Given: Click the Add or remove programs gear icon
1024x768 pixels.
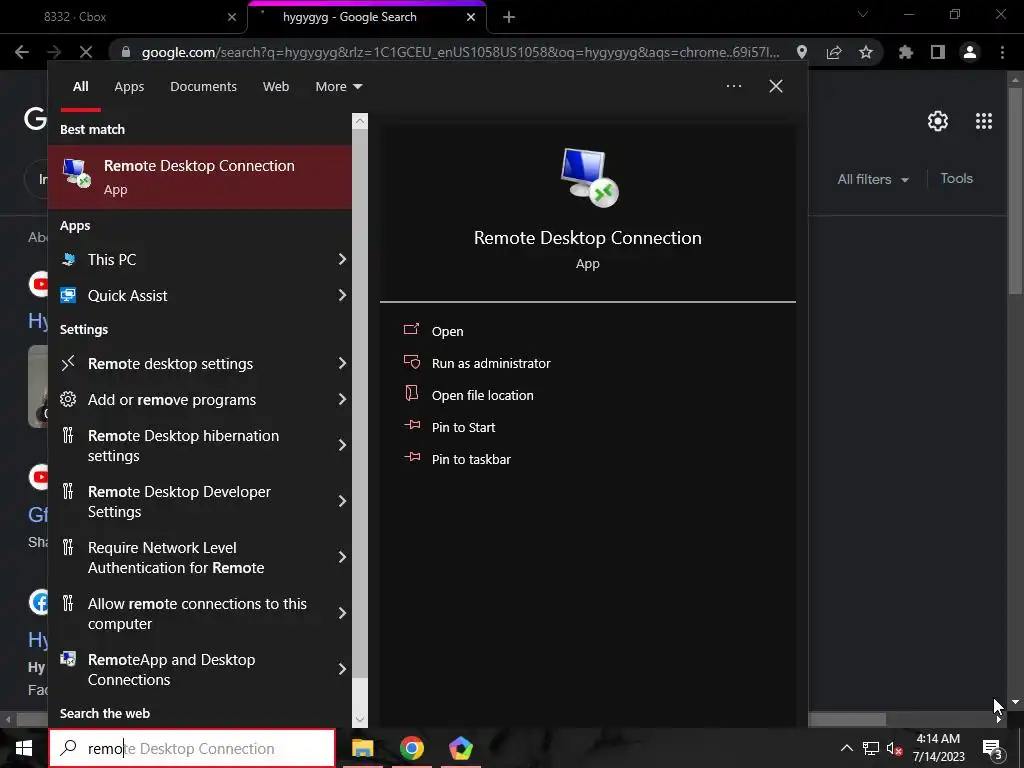Looking at the screenshot, I should coord(68,399).
